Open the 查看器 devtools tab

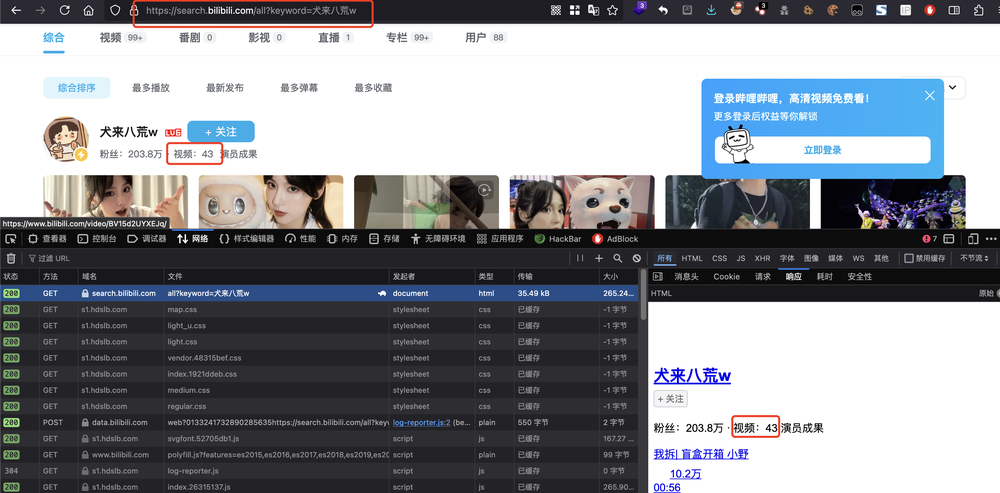pyautogui.click(x=47, y=239)
